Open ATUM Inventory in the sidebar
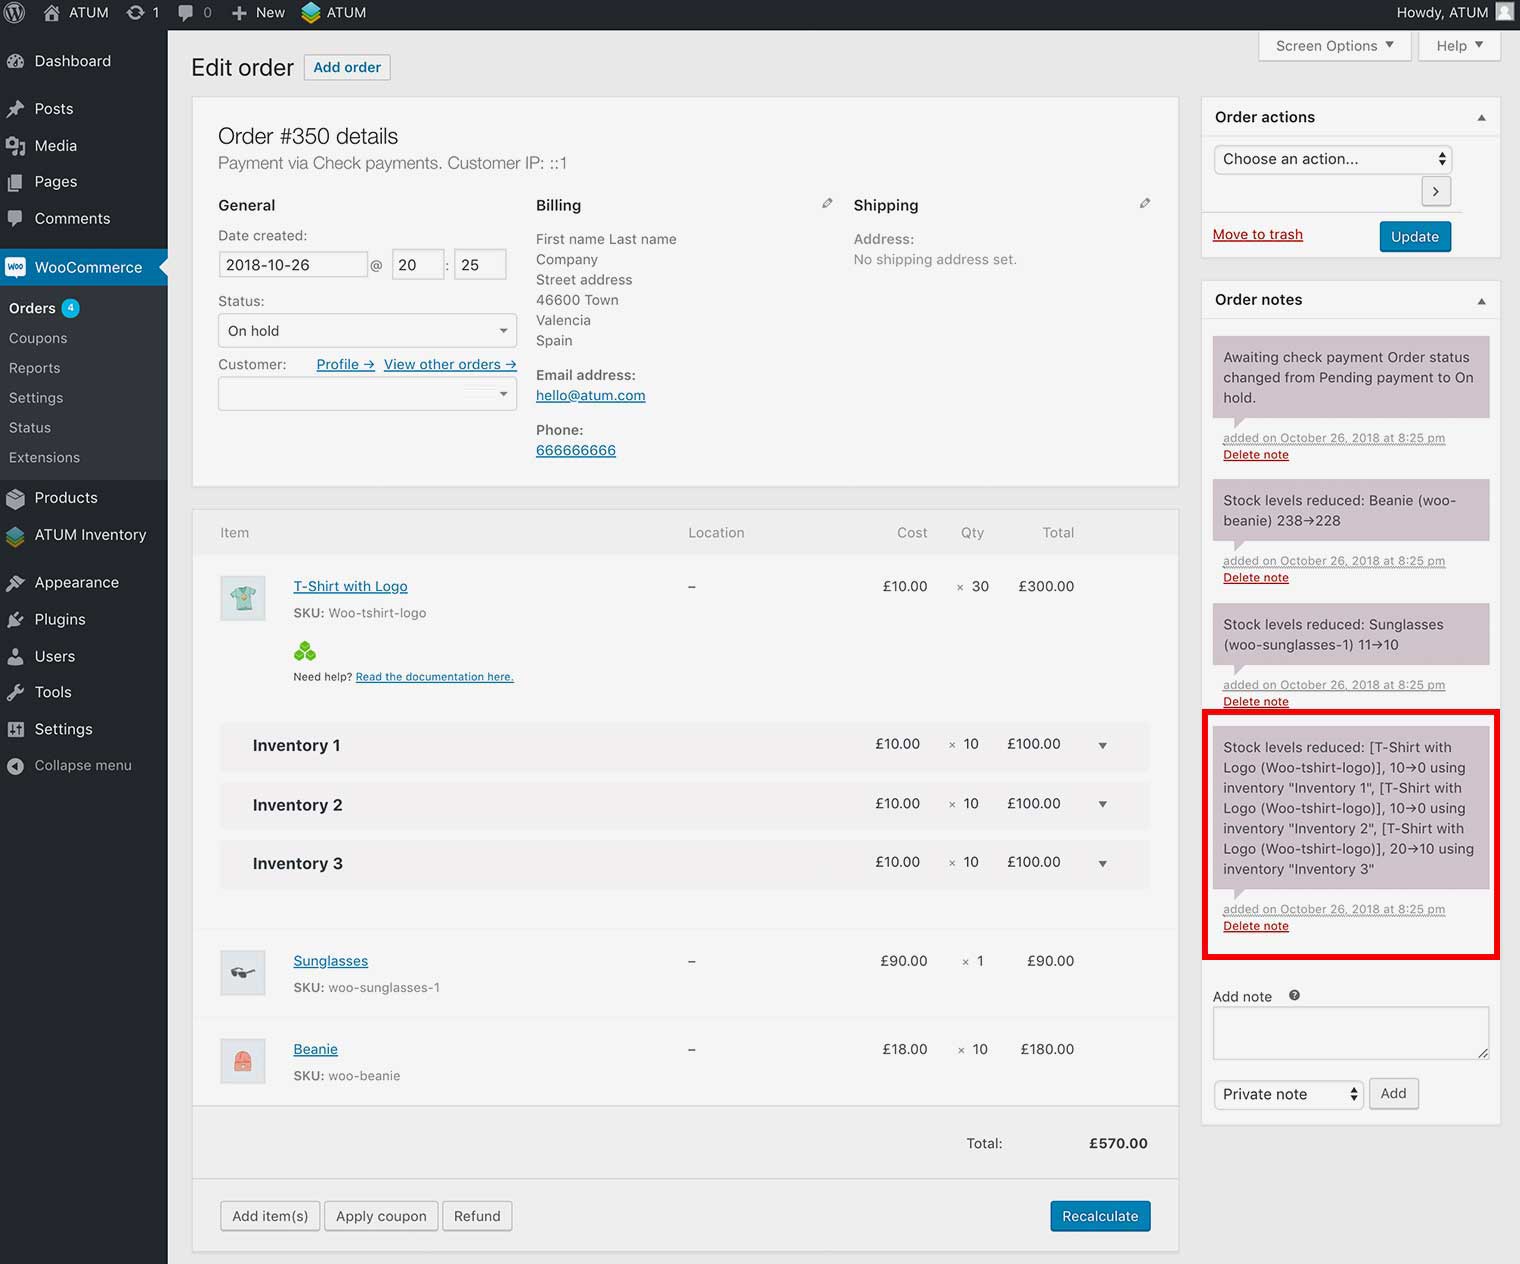Viewport: 1520px width, 1264px height. [90, 535]
